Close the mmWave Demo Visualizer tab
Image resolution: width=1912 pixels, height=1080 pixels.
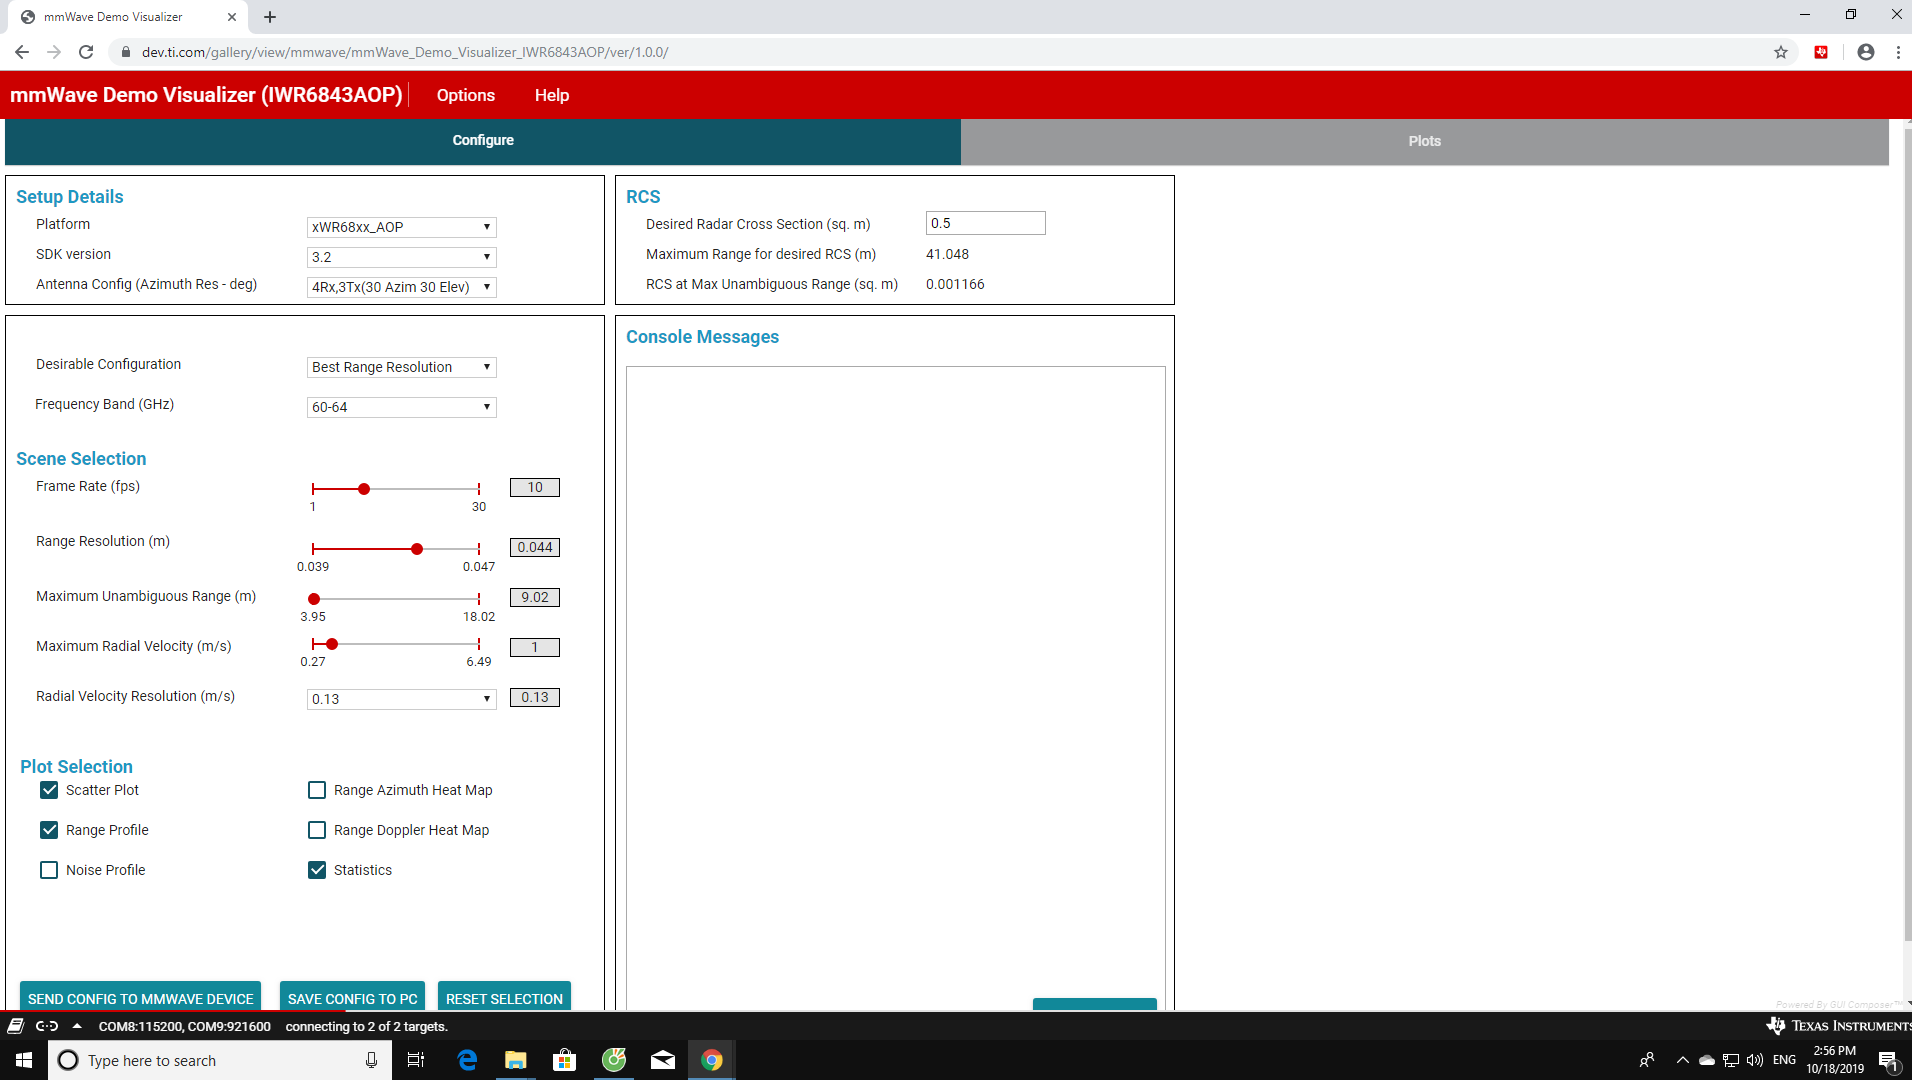click(x=232, y=17)
